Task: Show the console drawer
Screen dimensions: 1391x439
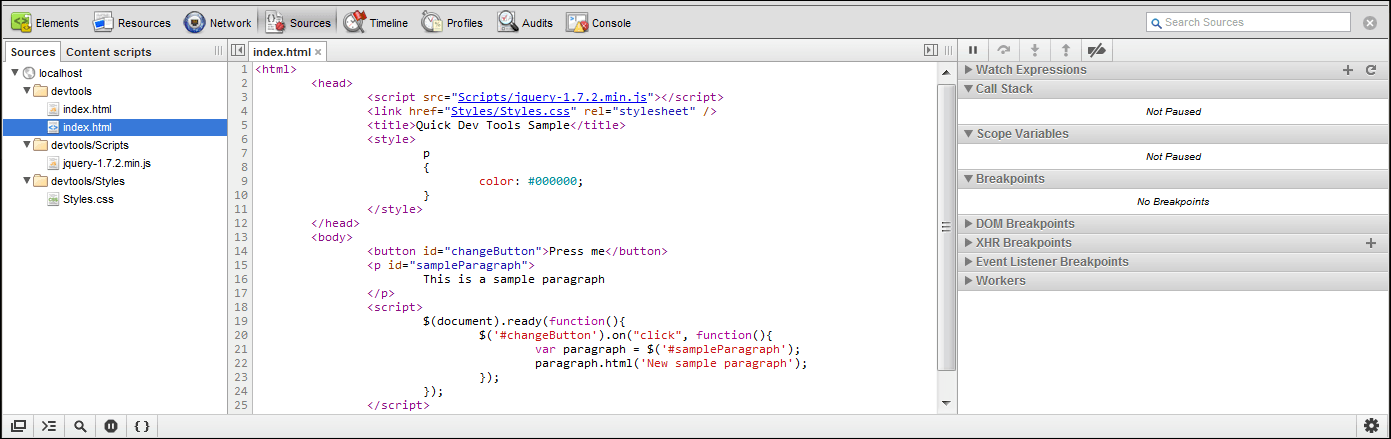Action: click(49, 425)
